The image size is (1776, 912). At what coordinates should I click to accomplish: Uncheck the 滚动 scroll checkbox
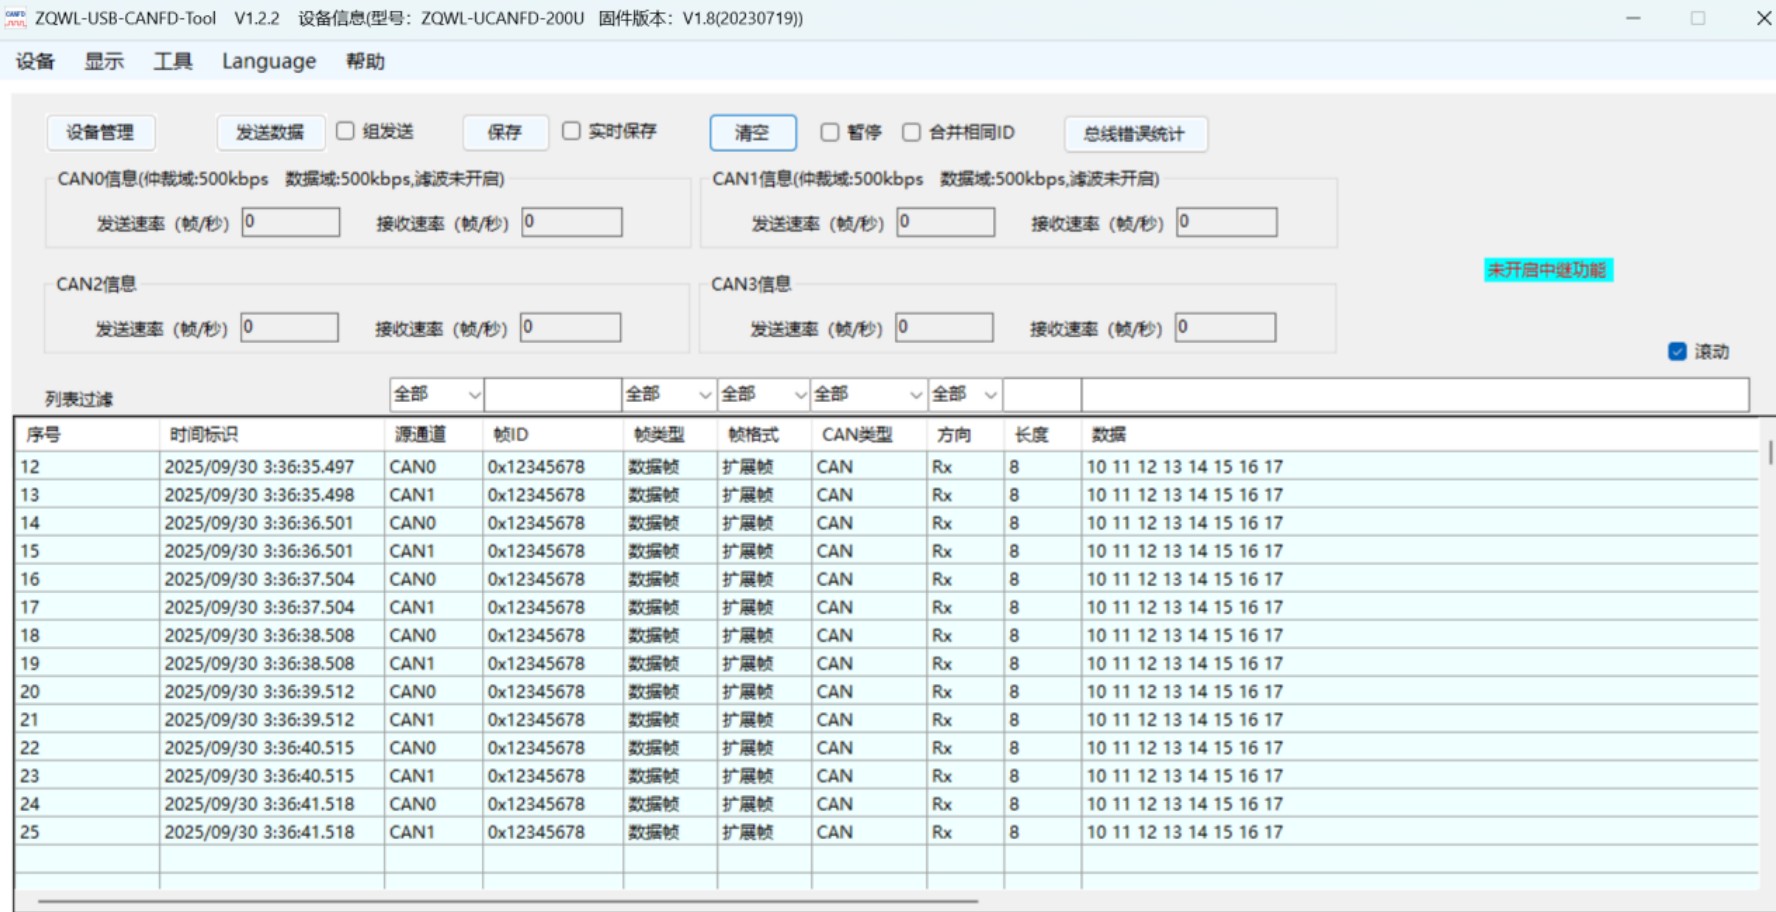pos(1677,352)
